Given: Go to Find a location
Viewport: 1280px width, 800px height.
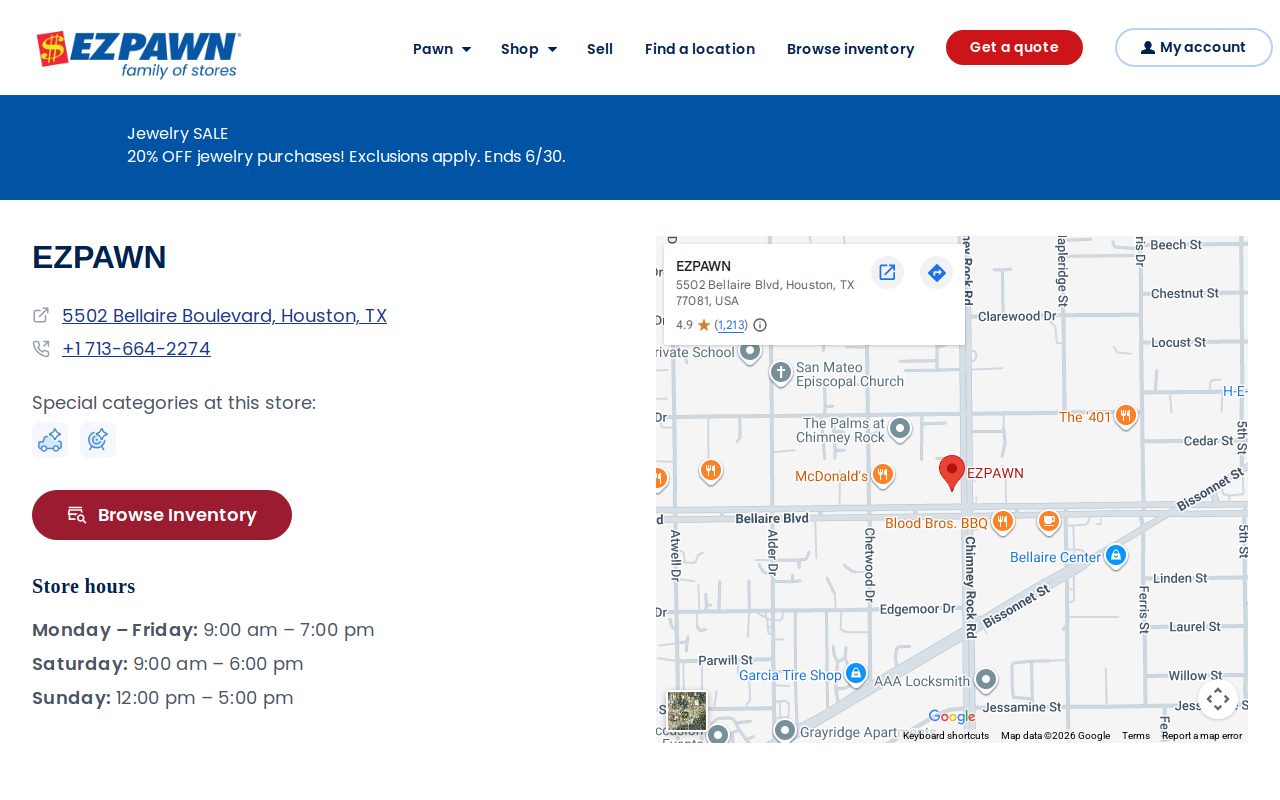Looking at the screenshot, I should click(x=700, y=49).
